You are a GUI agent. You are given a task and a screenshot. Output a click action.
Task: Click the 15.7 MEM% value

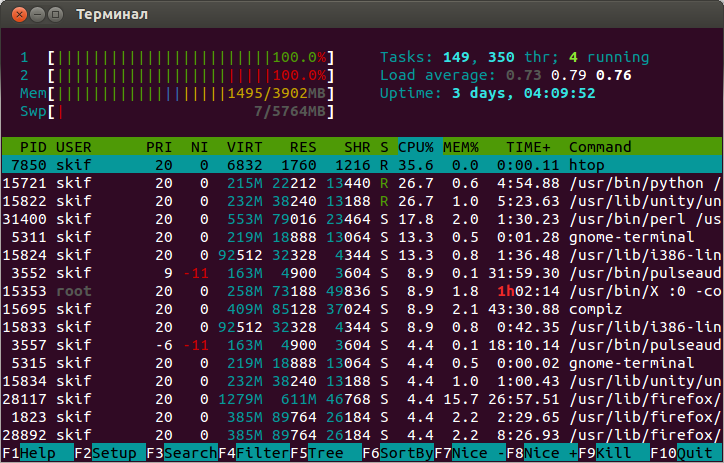point(461,399)
